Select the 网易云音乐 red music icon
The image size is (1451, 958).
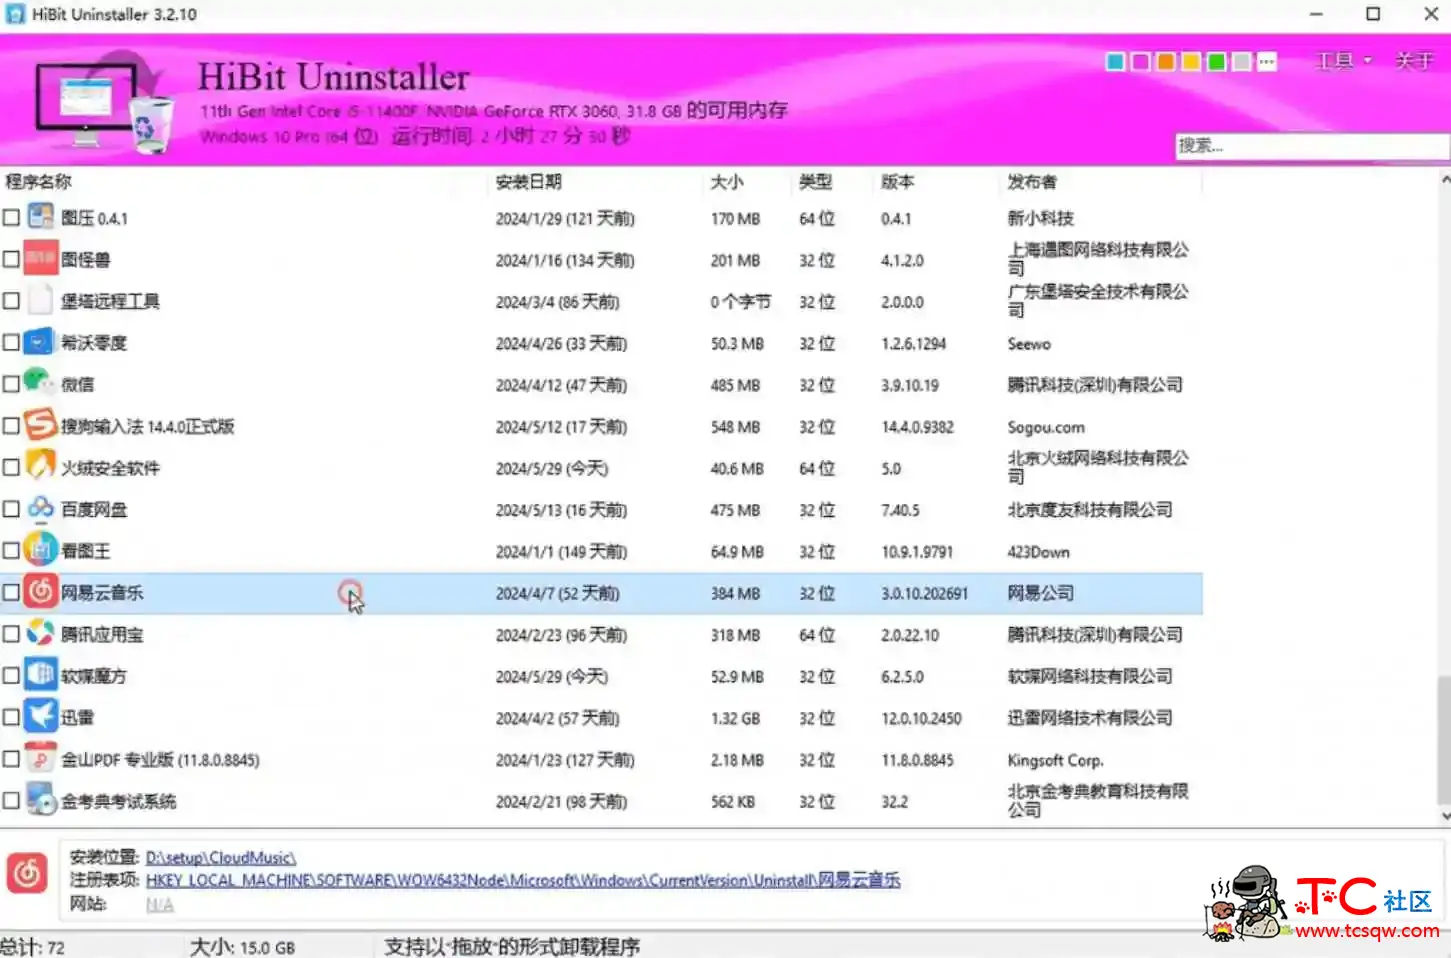40,591
